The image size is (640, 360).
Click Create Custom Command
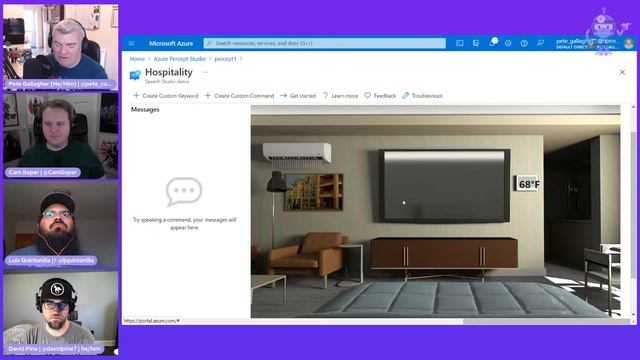(x=239, y=96)
